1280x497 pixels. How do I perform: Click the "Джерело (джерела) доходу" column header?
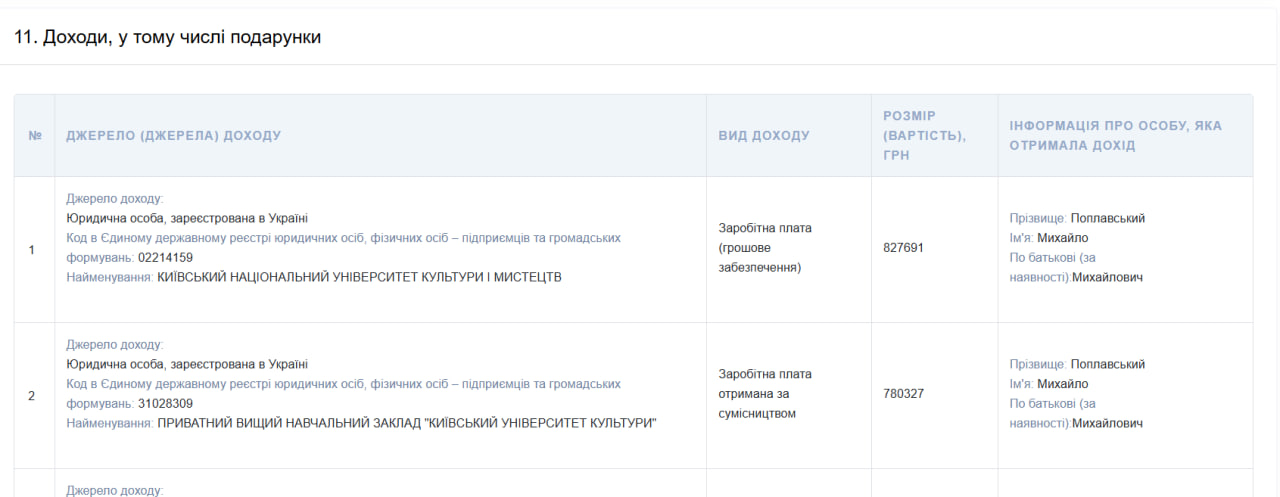pyautogui.click(x=173, y=136)
